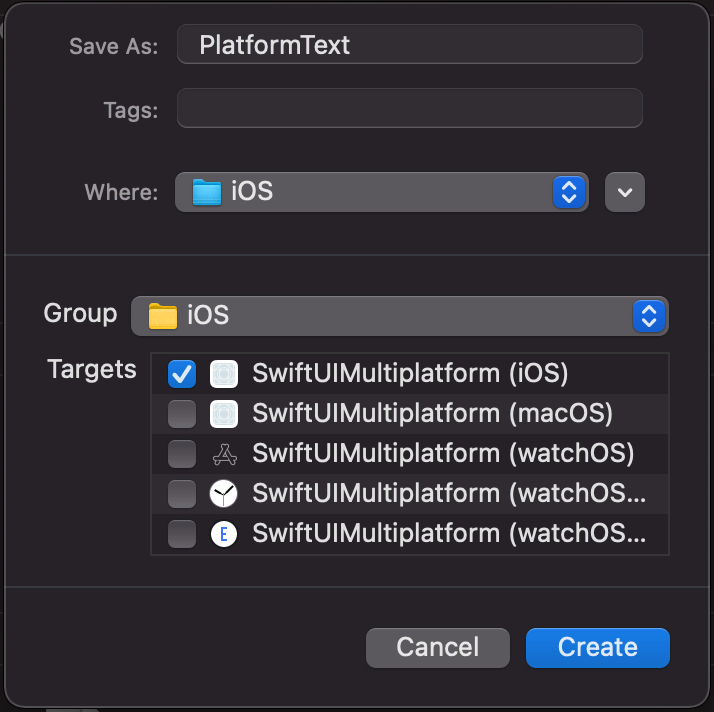714x712 pixels.
Task: Click the watchOS target's app template icon
Action: (x=224, y=454)
